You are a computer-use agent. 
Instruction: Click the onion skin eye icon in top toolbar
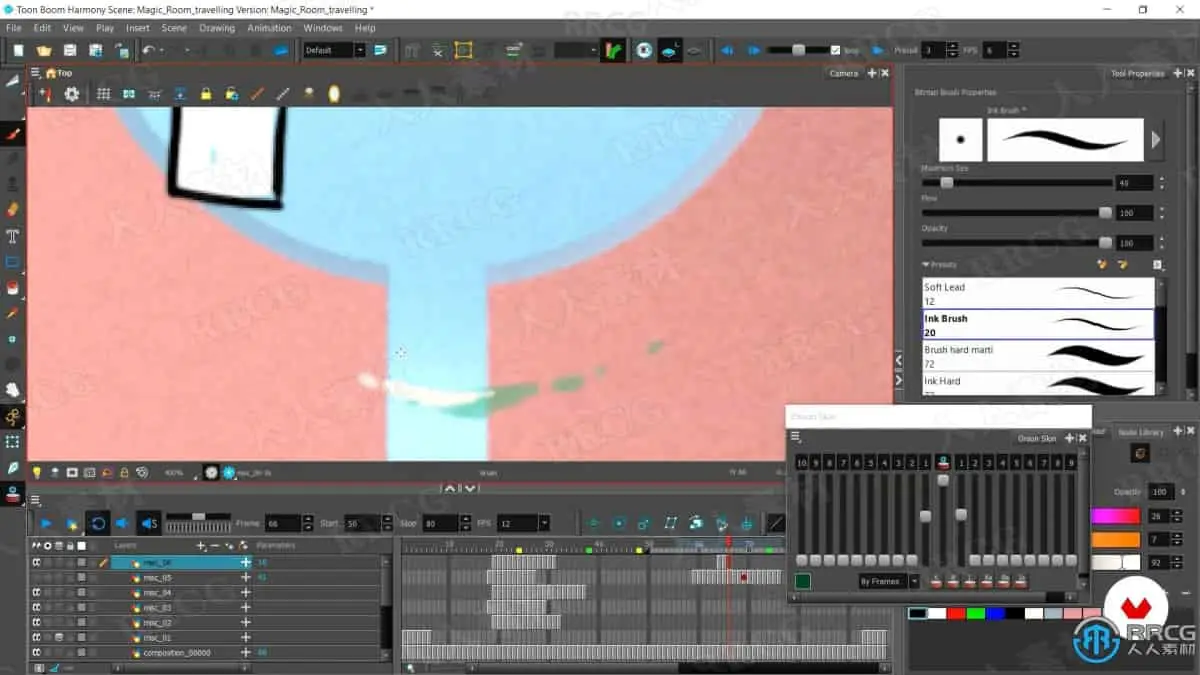tap(645, 50)
